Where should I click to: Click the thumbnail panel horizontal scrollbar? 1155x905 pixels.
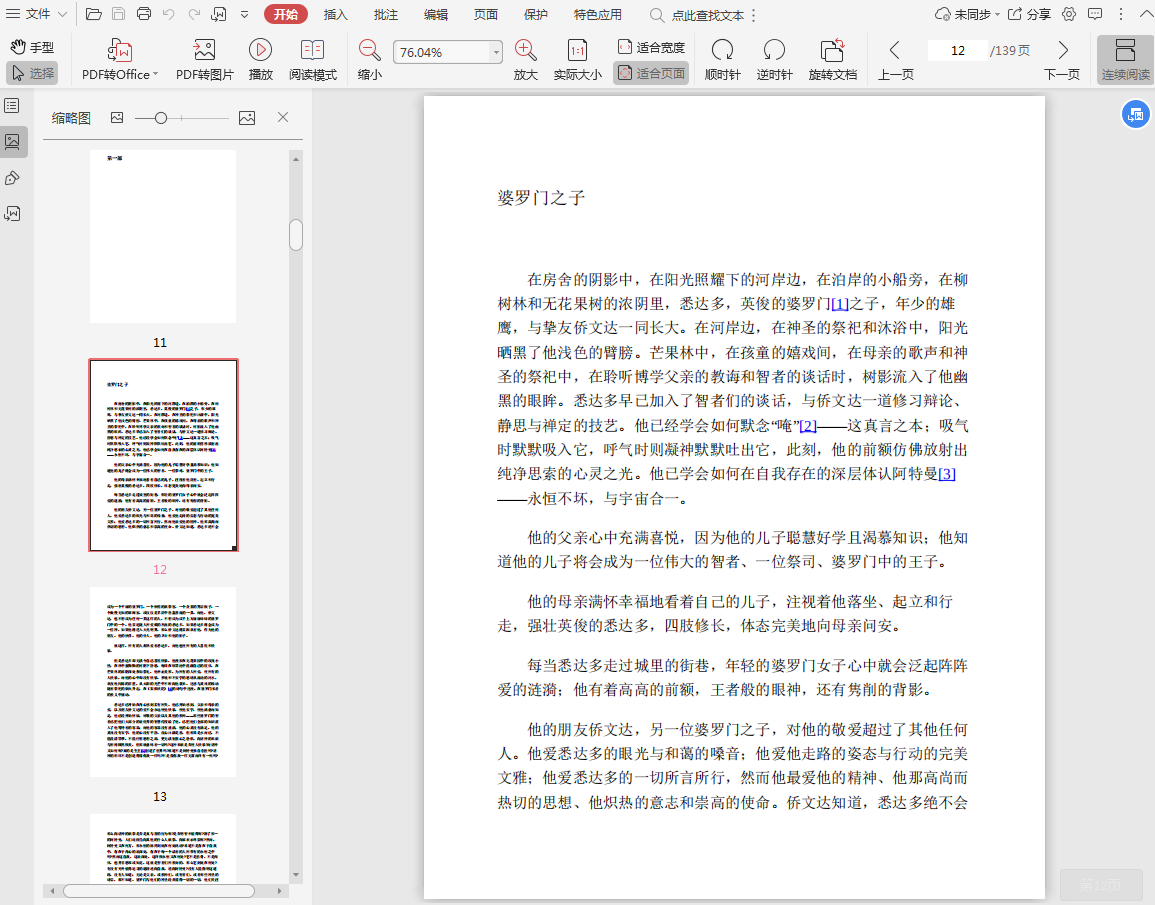[158, 891]
